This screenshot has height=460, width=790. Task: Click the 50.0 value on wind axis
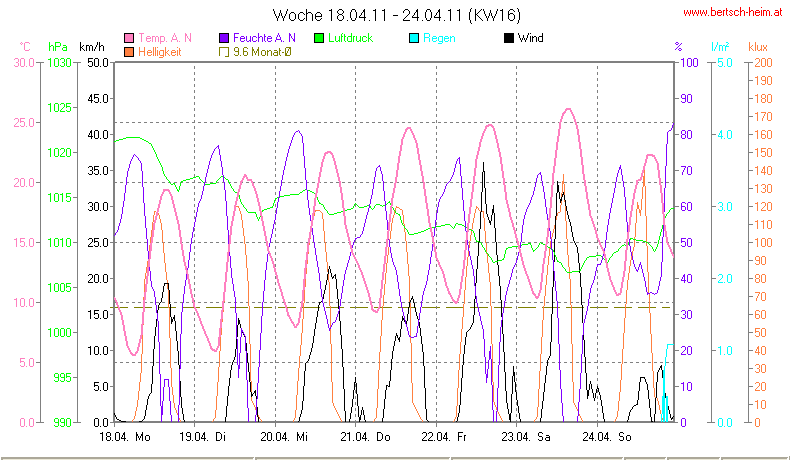[x=98, y=63]
